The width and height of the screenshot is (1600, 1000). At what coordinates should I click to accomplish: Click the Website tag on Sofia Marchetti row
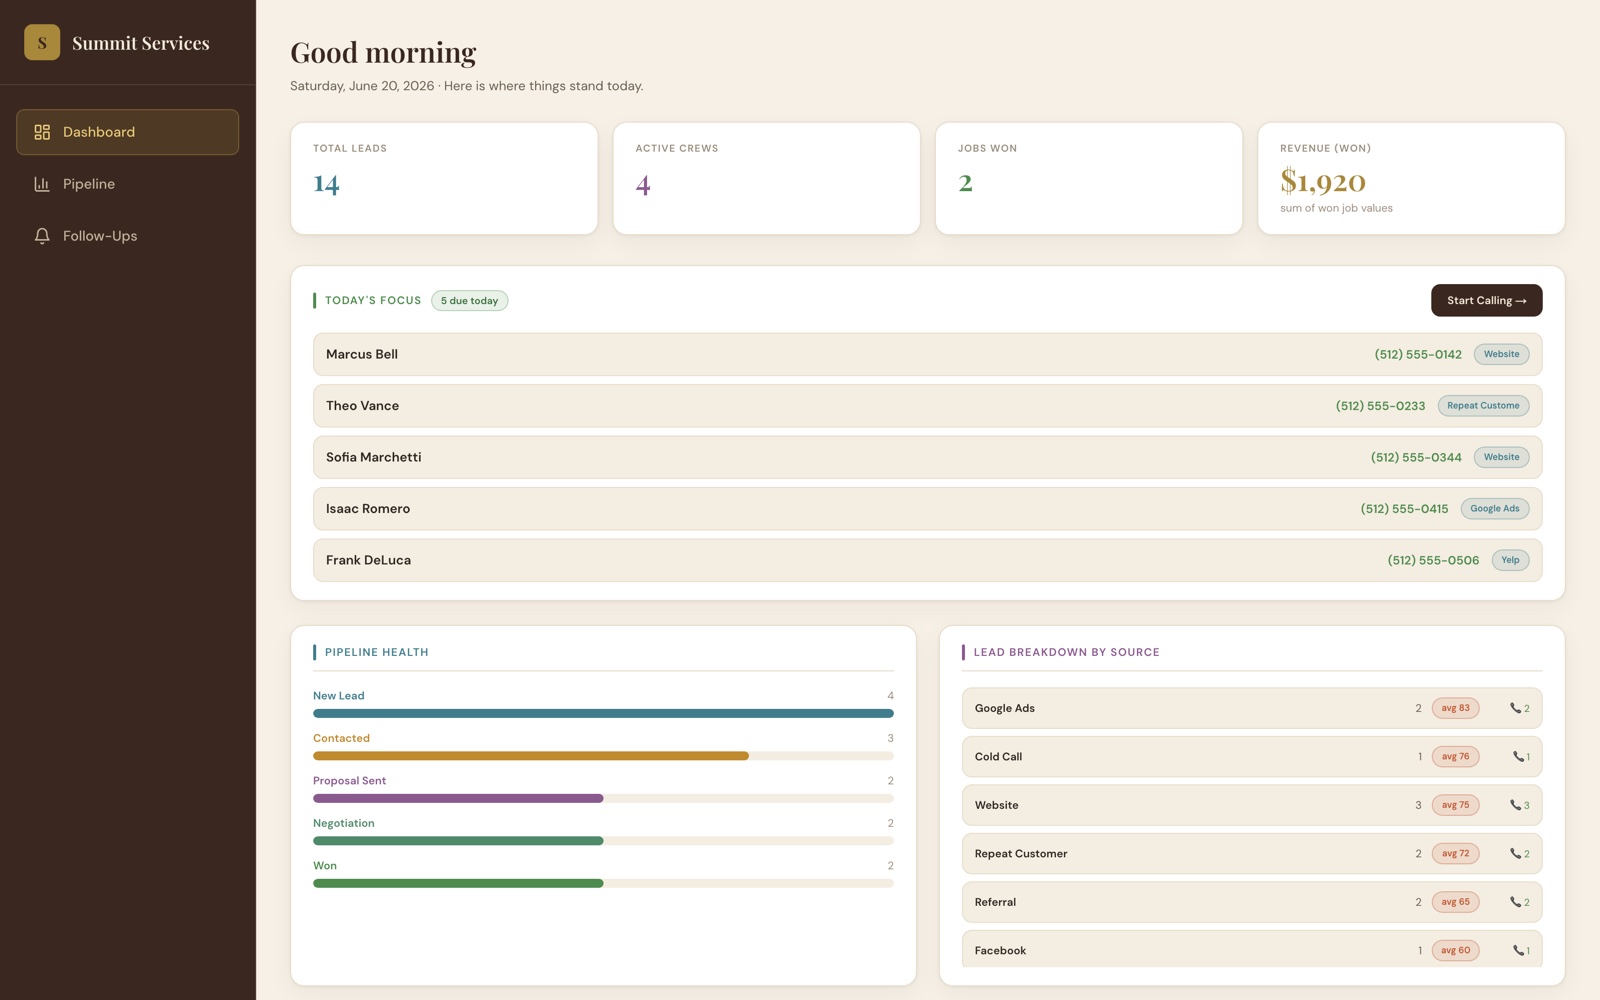pos(1501,457)
